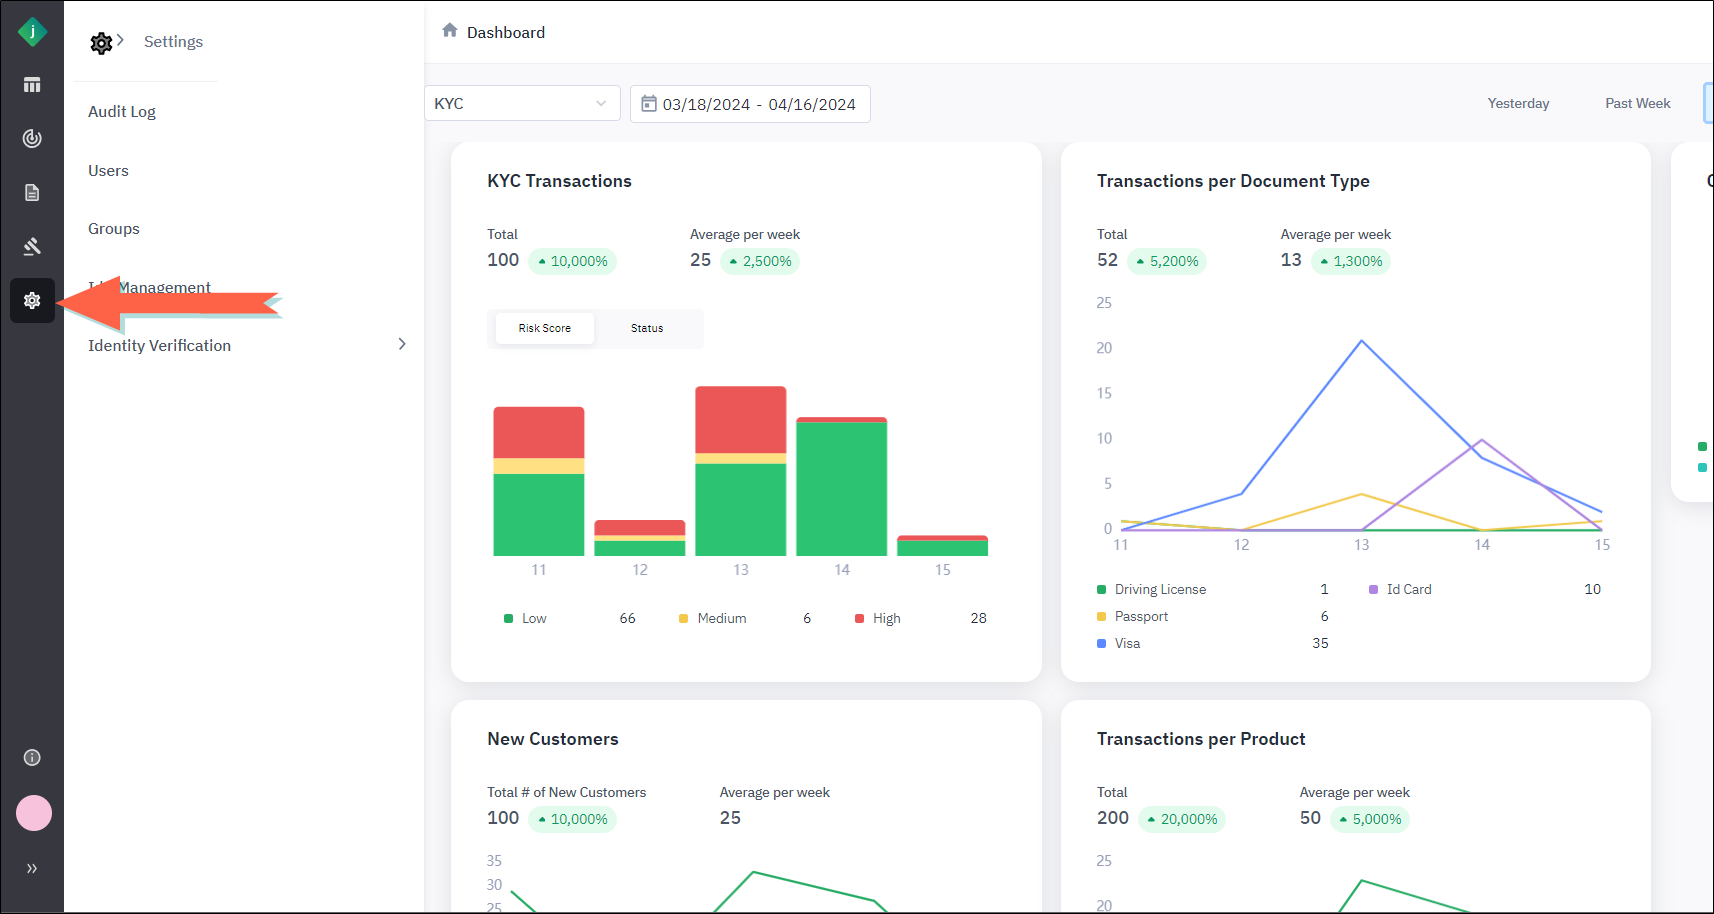
Task: Click the pink user avatar
Action: click(34, 813)
